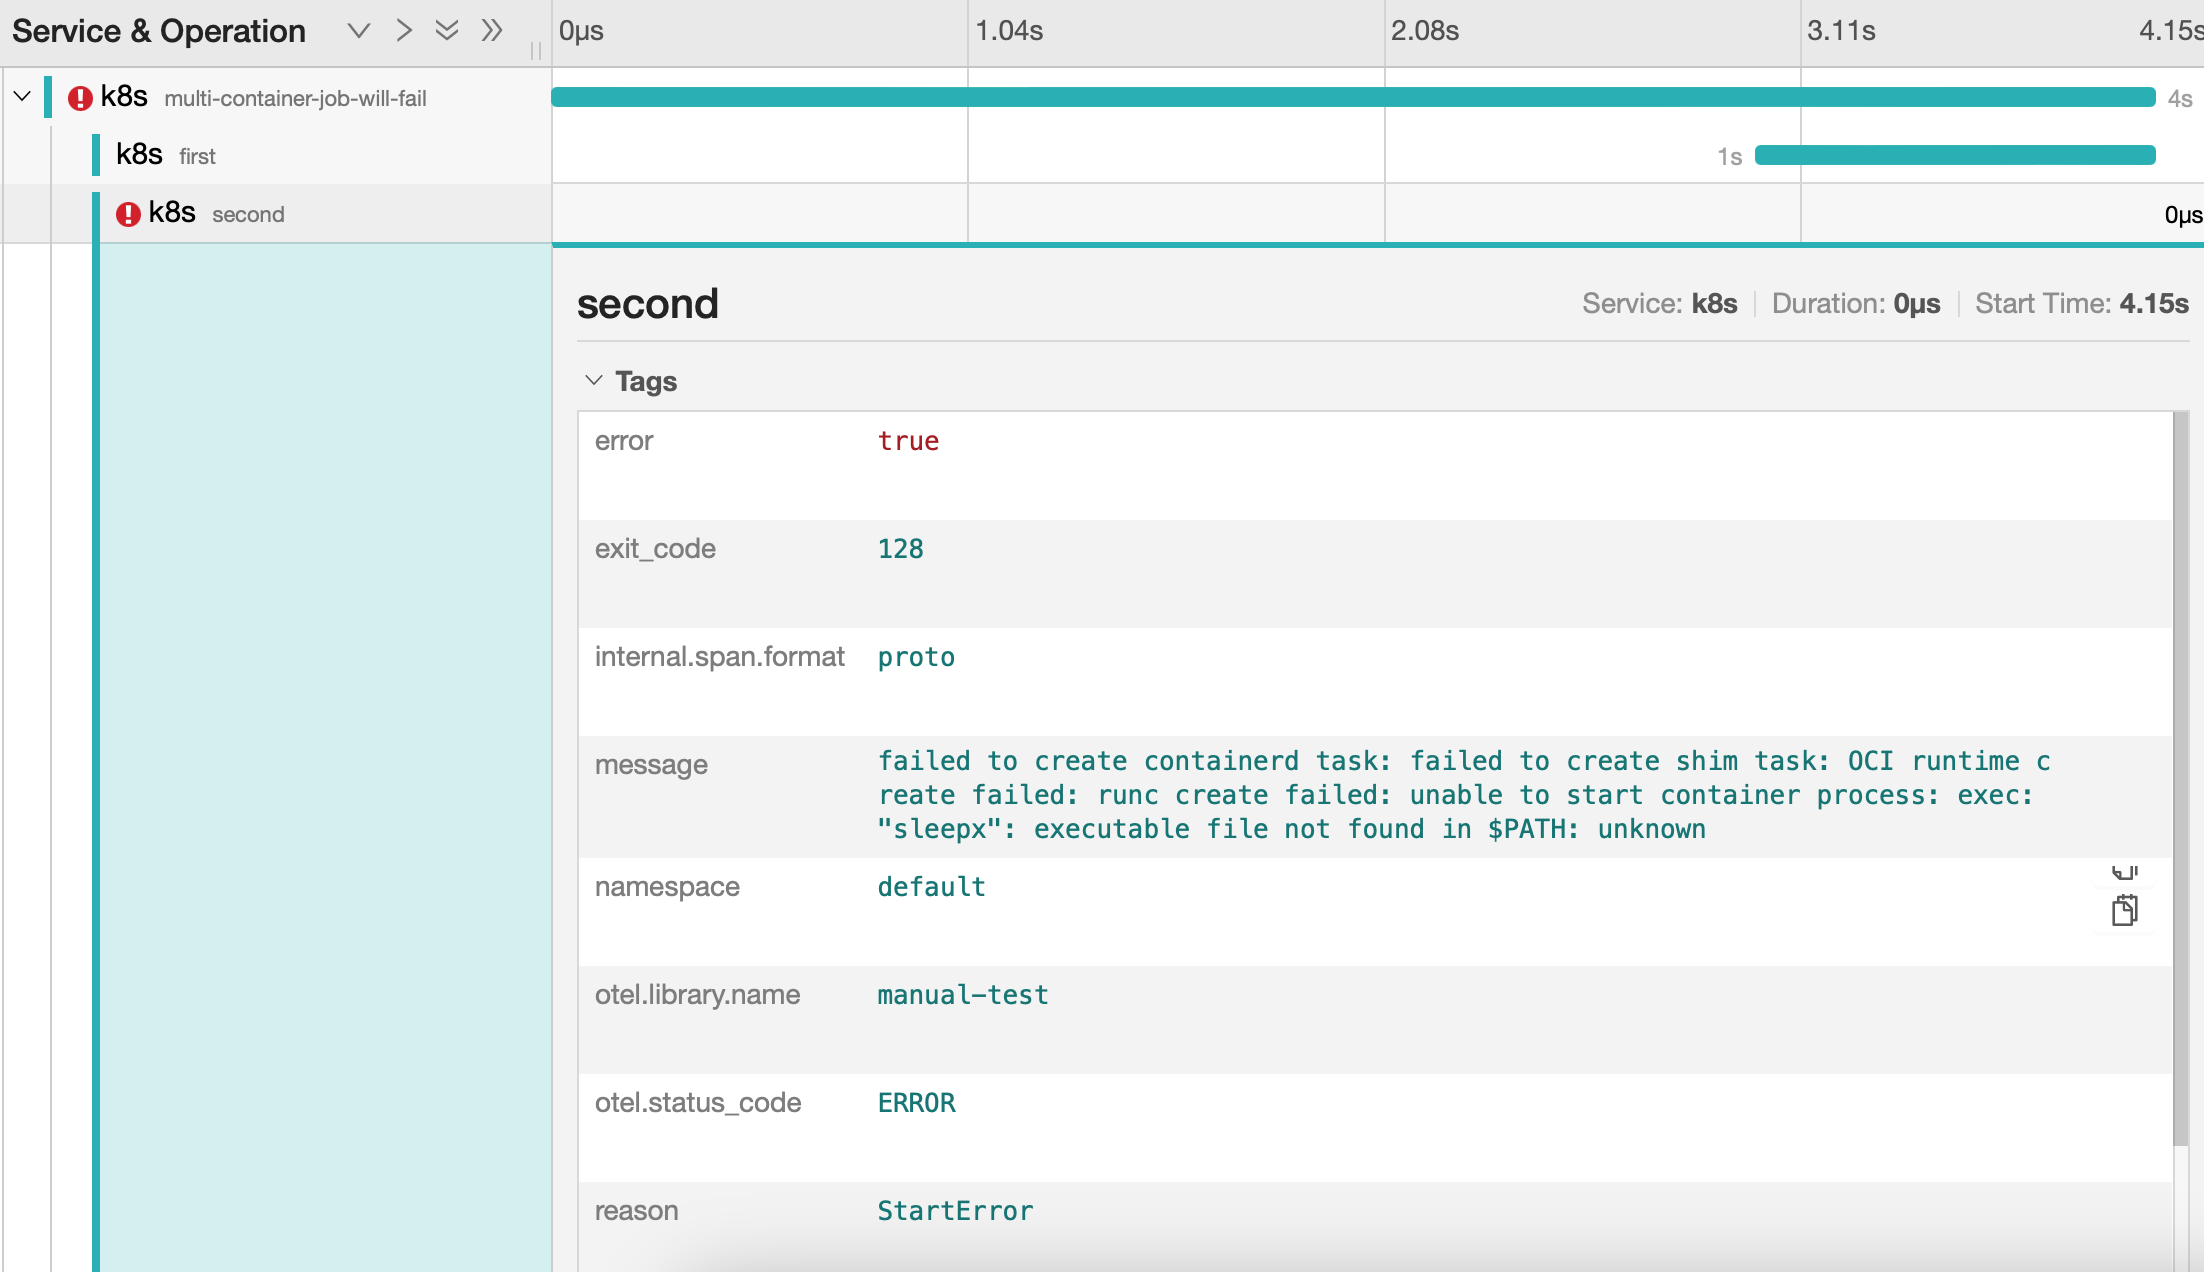
Task: Click the exit_code value 128
Action: coord(900,549)
